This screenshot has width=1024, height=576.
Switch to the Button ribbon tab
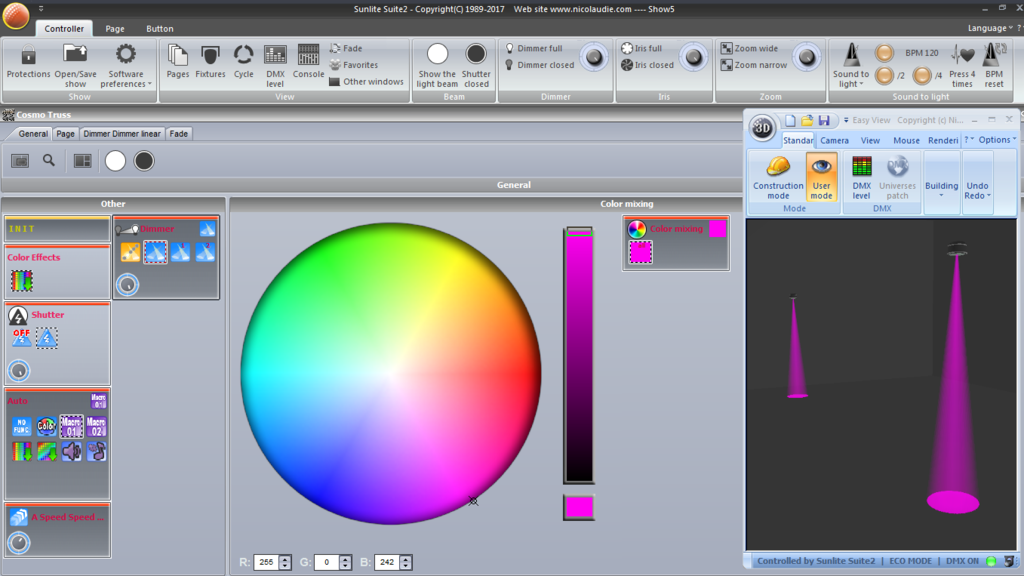(x=159, y=29)
